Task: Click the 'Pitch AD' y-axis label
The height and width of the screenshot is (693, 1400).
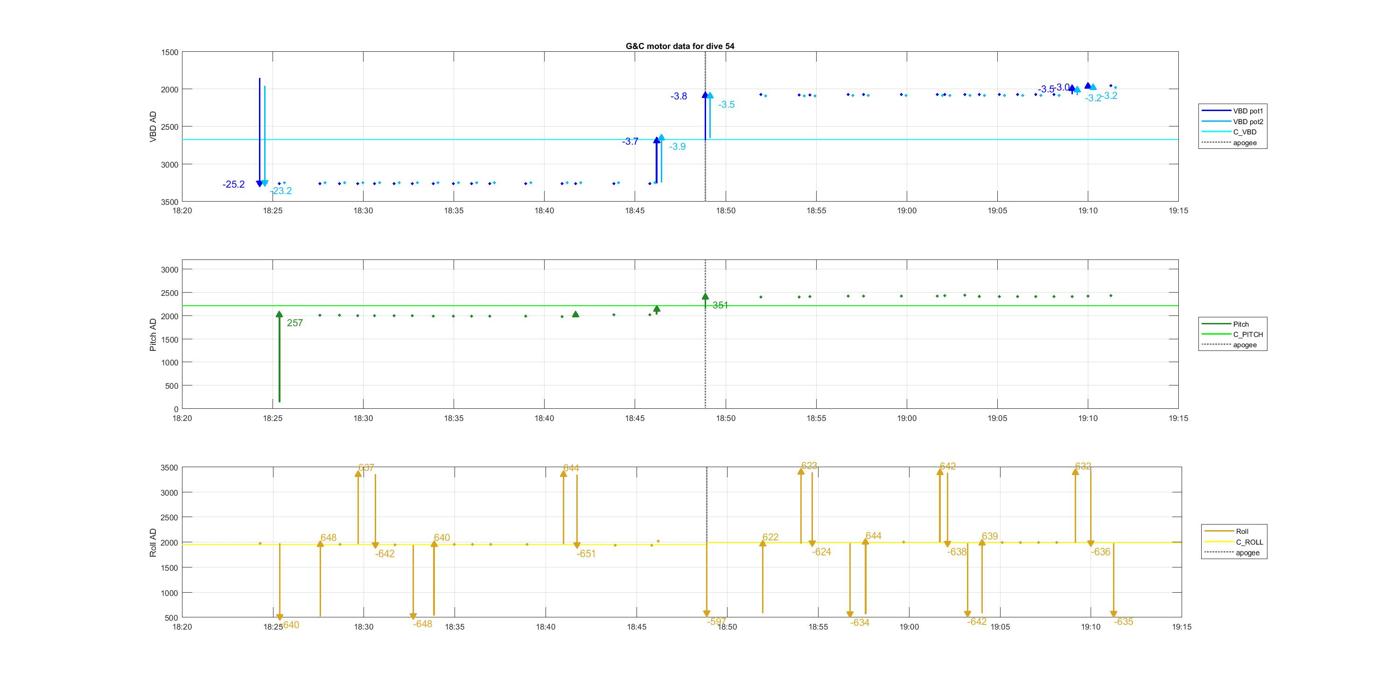Action: pos(154,334)
